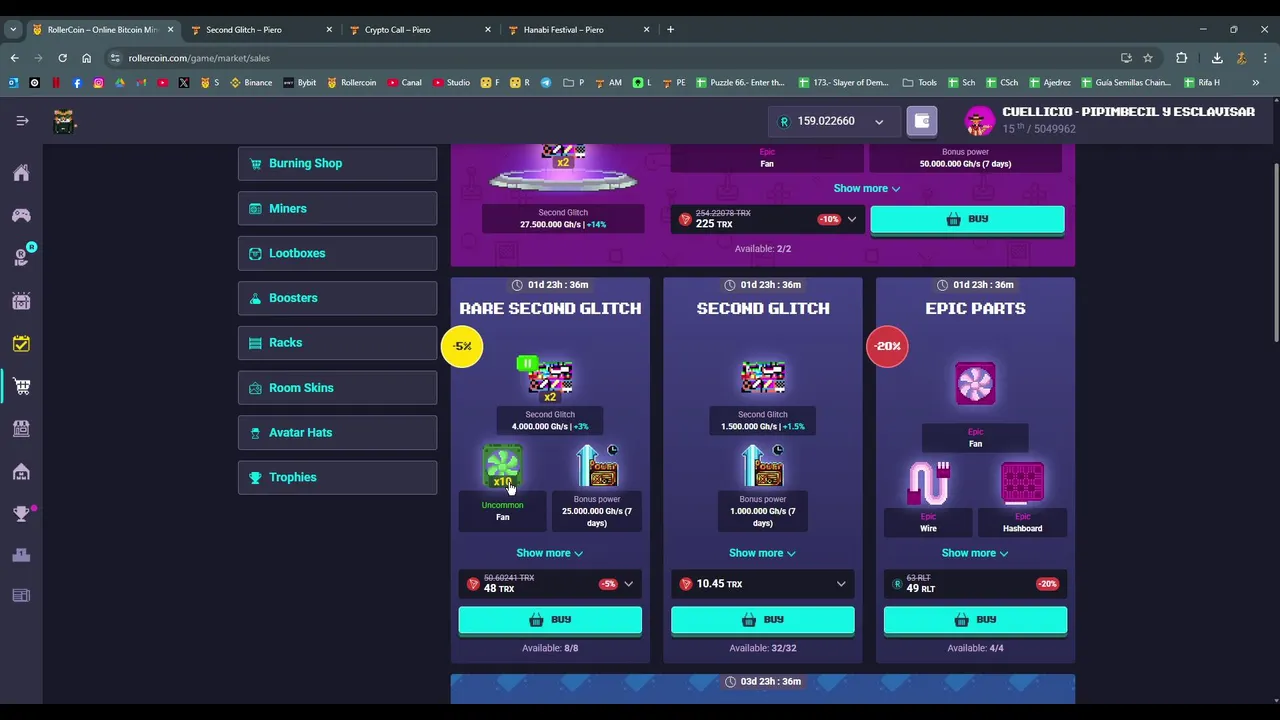Open the Telegram bookmark icon
Image resolution: width=1280 pixels, height=720 pixels.
546,82
